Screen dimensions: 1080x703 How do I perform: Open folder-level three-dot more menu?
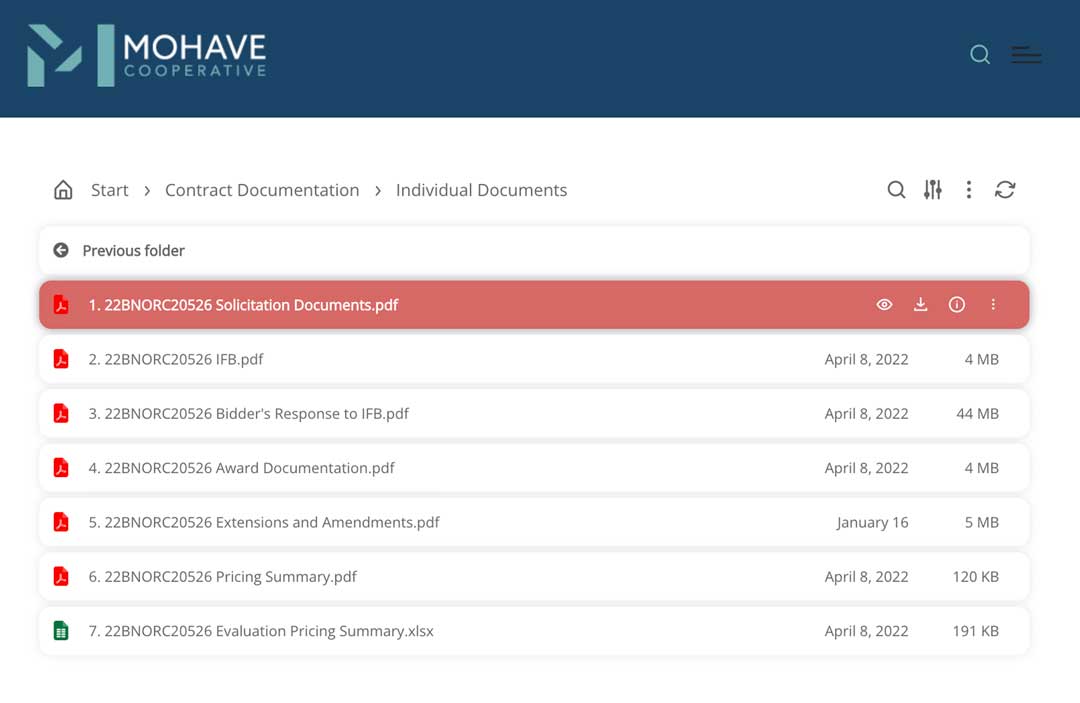[968, 189]
